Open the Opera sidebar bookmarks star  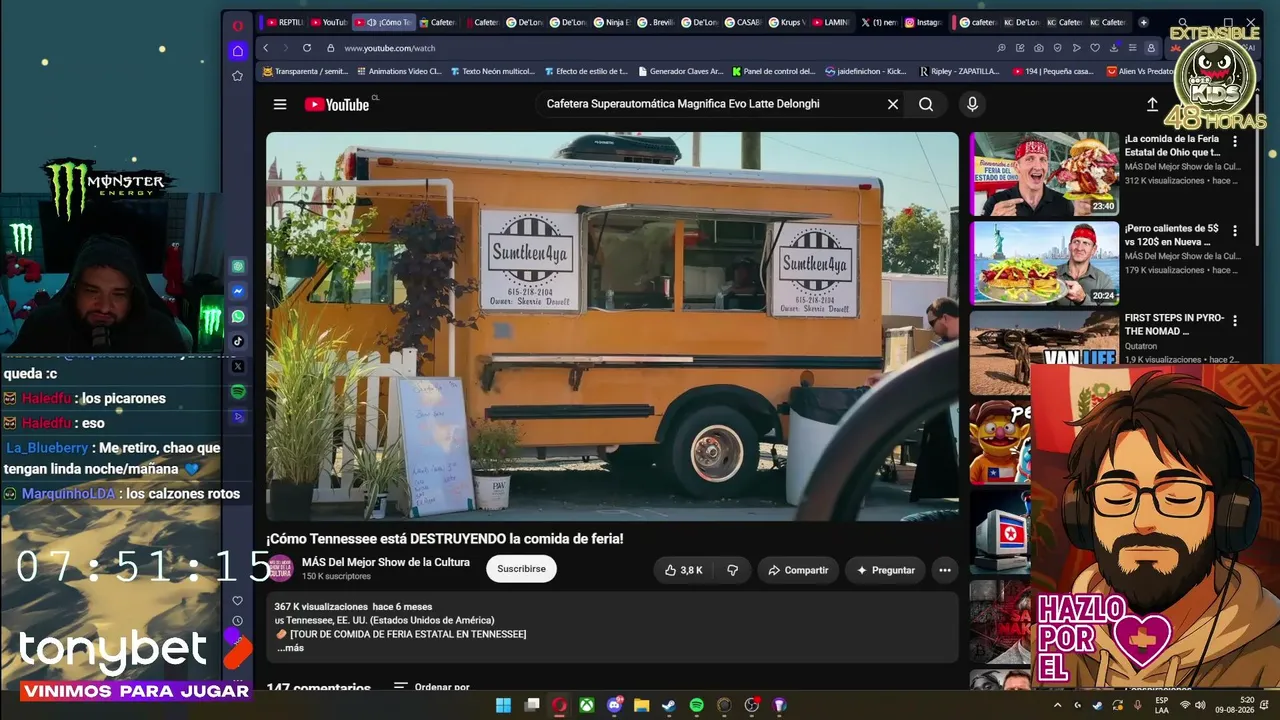point(237,76)
